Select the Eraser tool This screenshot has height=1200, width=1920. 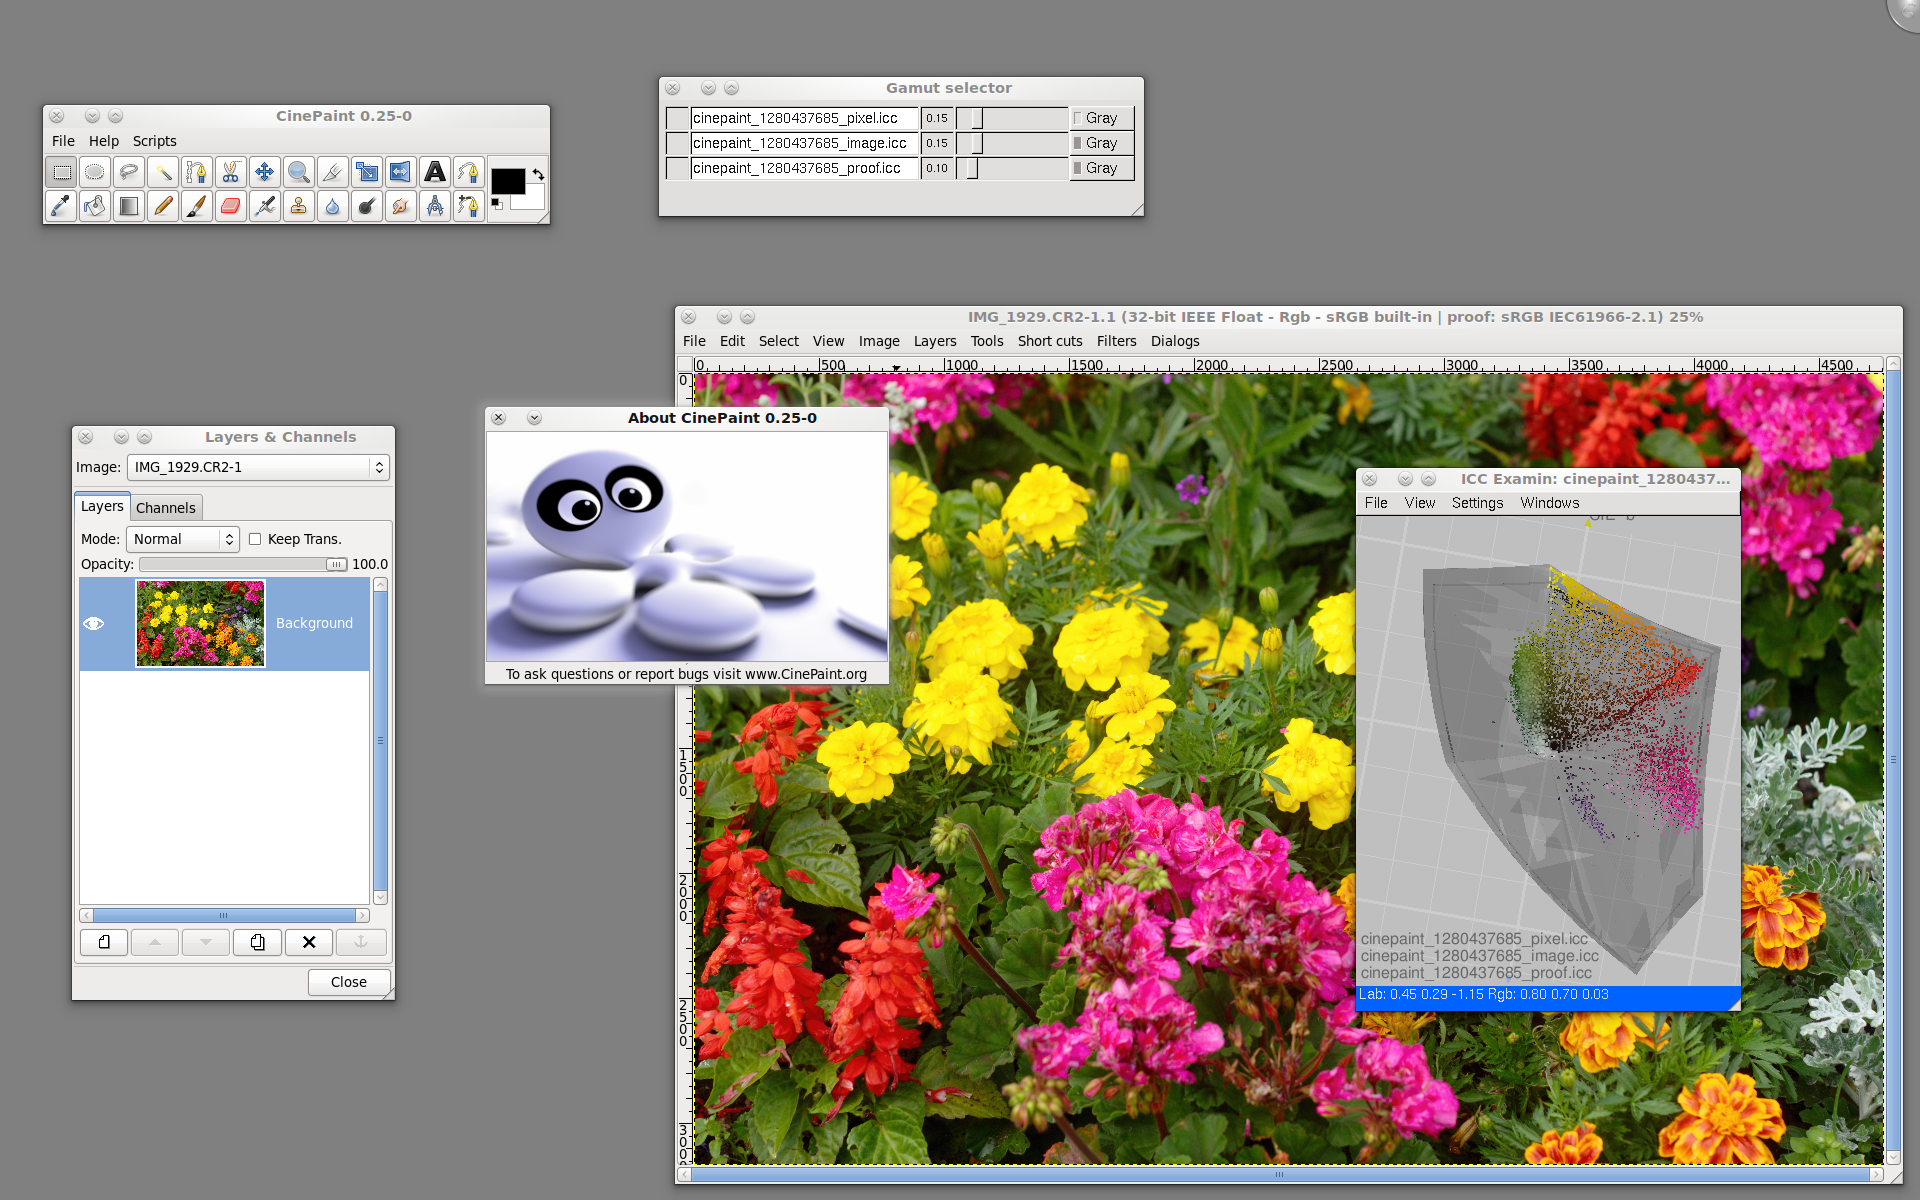coord(231,206)
